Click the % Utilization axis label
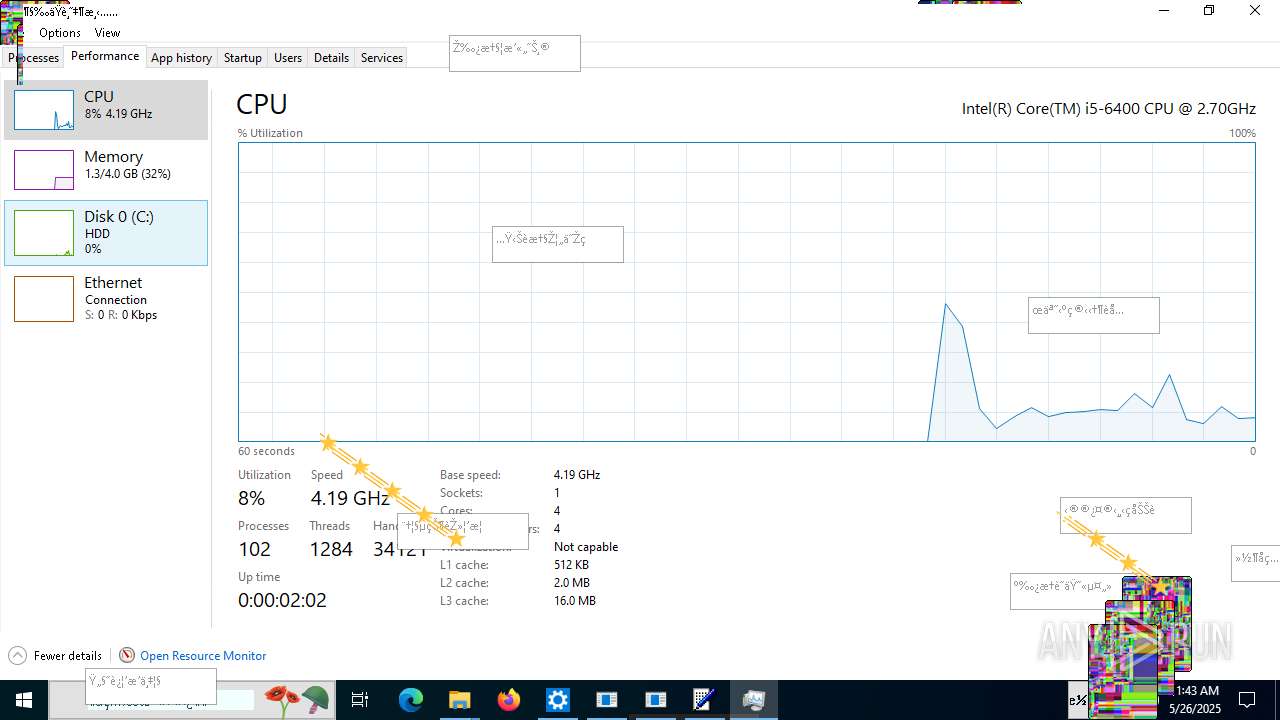 pos(270,133)
